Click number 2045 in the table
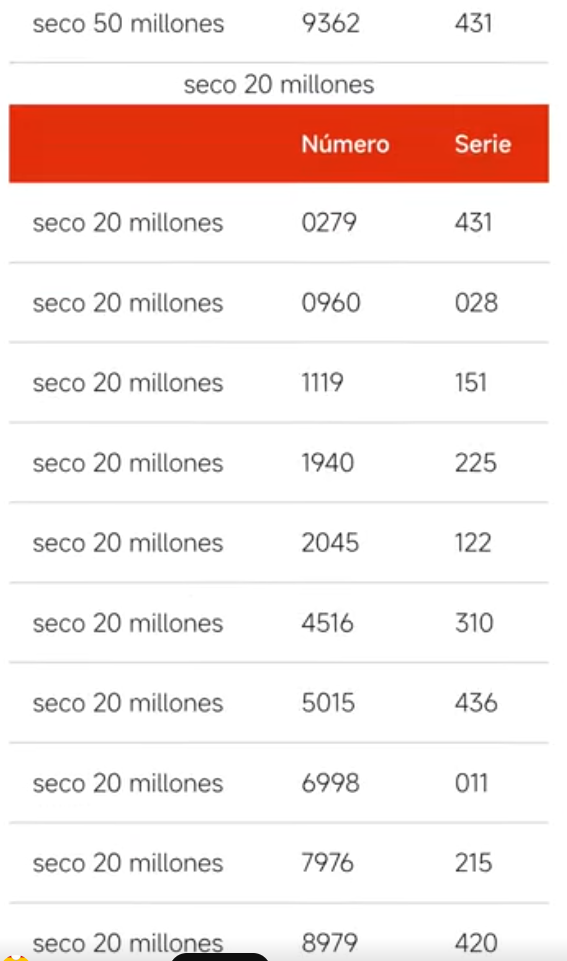 (x=330, y=543)
